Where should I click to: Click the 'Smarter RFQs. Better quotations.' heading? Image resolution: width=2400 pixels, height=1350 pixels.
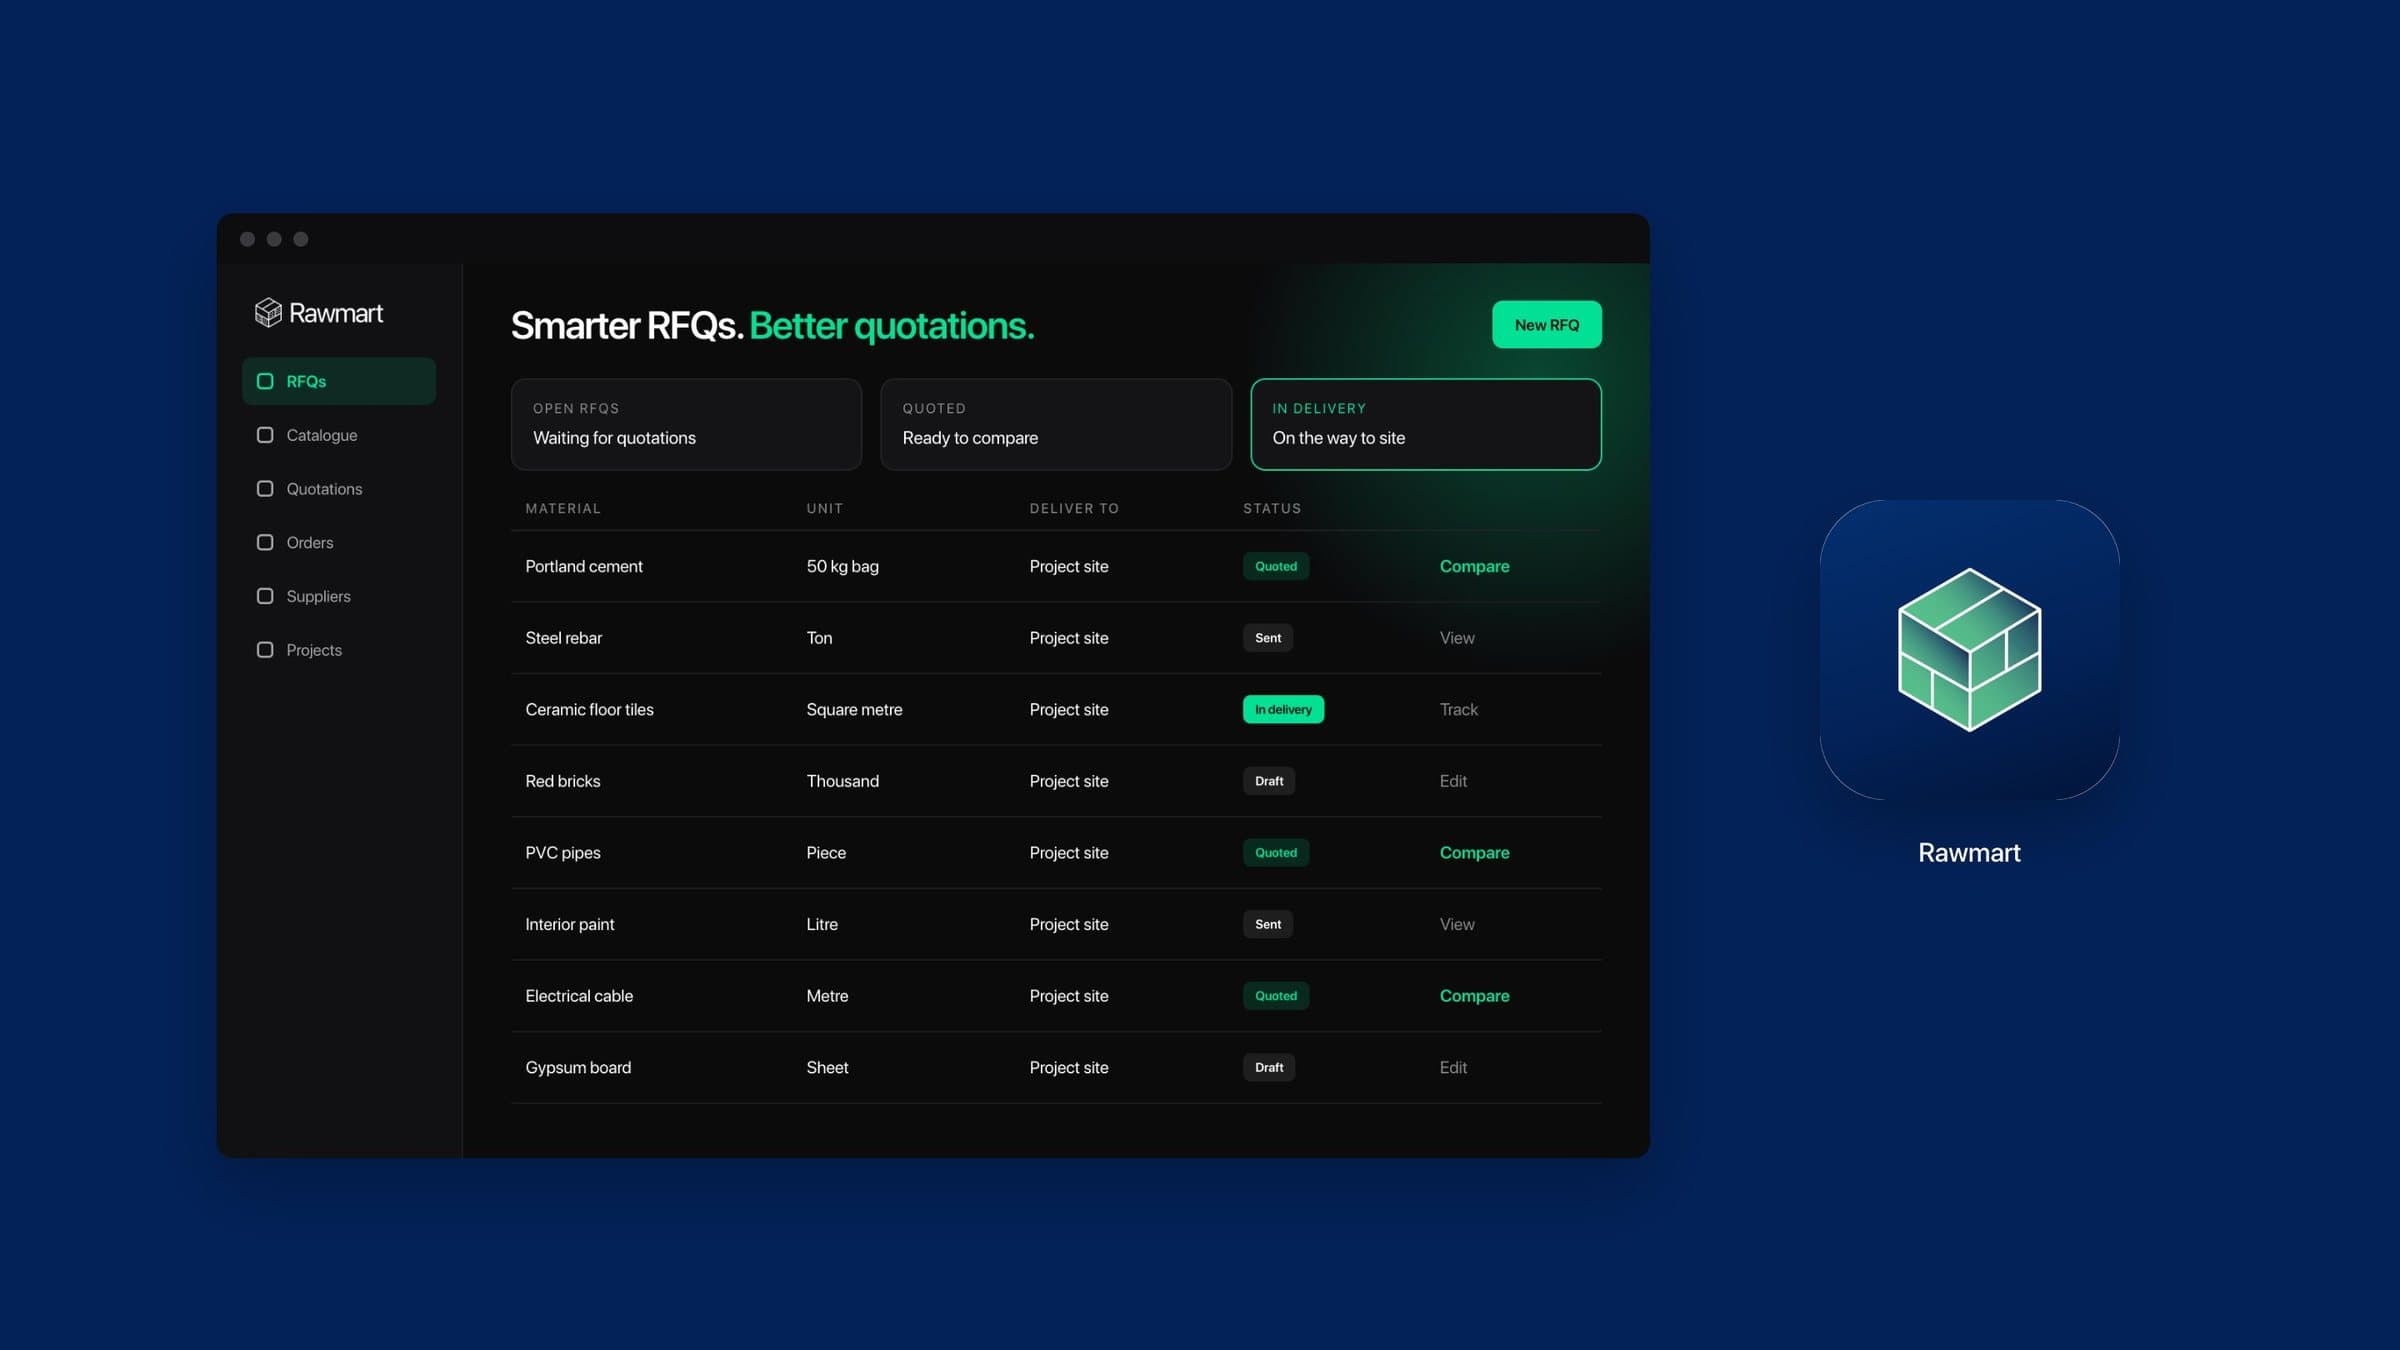(772, 326)
